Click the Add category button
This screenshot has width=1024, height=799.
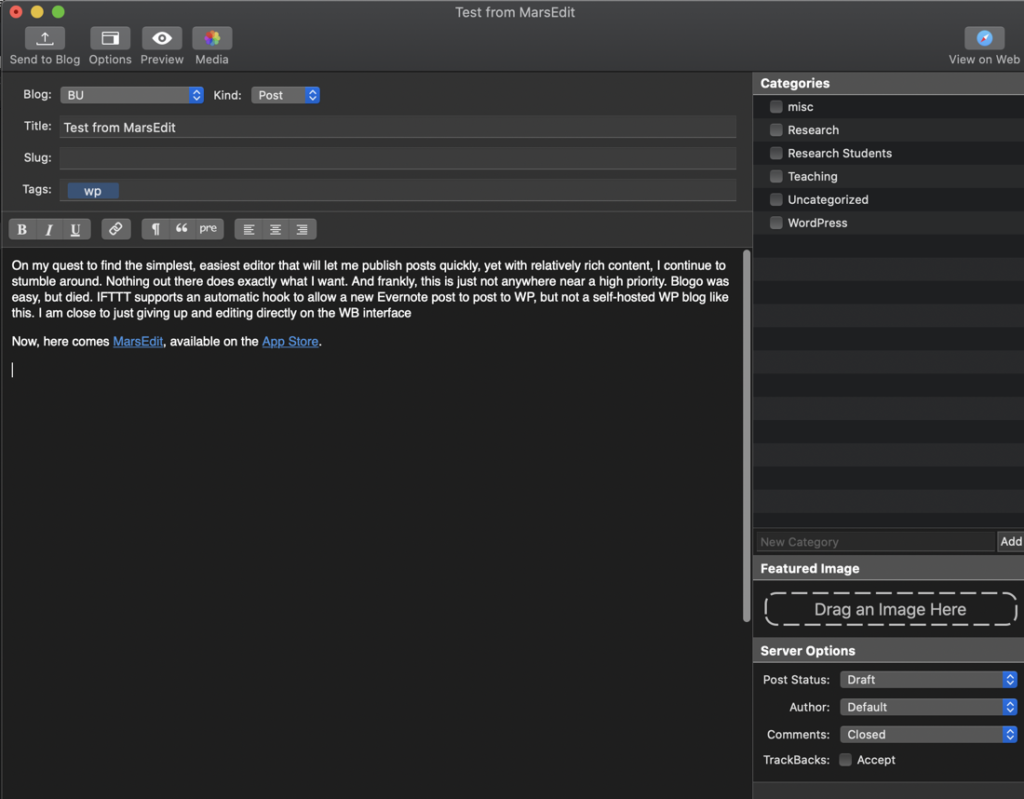click(x=1010, y=541)
